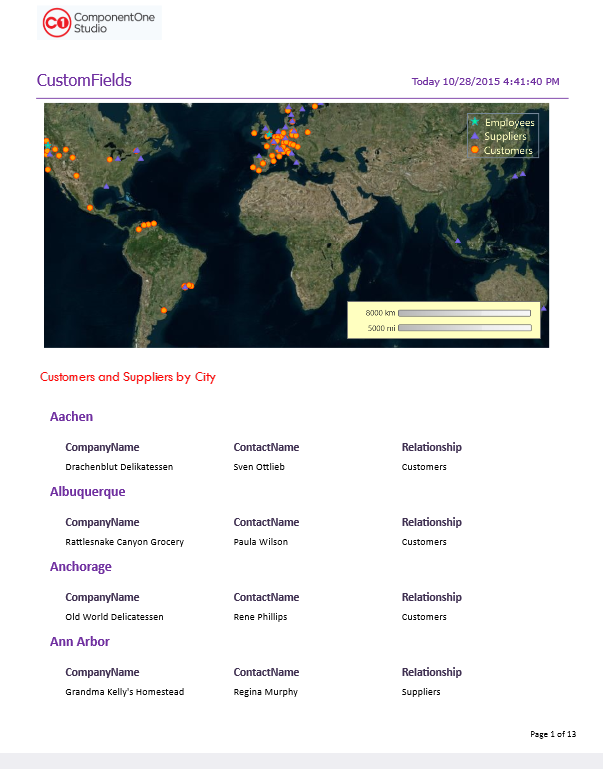Click the 8000 km scale bar

pos(463,313)
